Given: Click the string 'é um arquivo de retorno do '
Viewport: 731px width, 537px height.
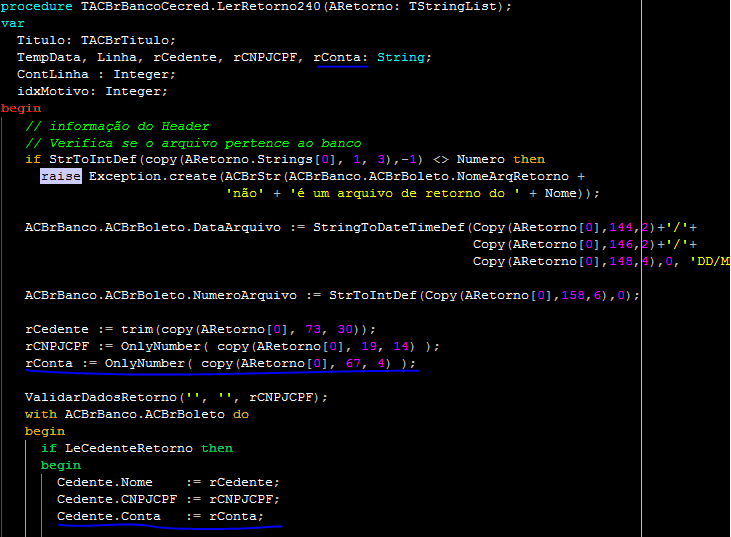Looking at the screenshot, I should [405, 193].
